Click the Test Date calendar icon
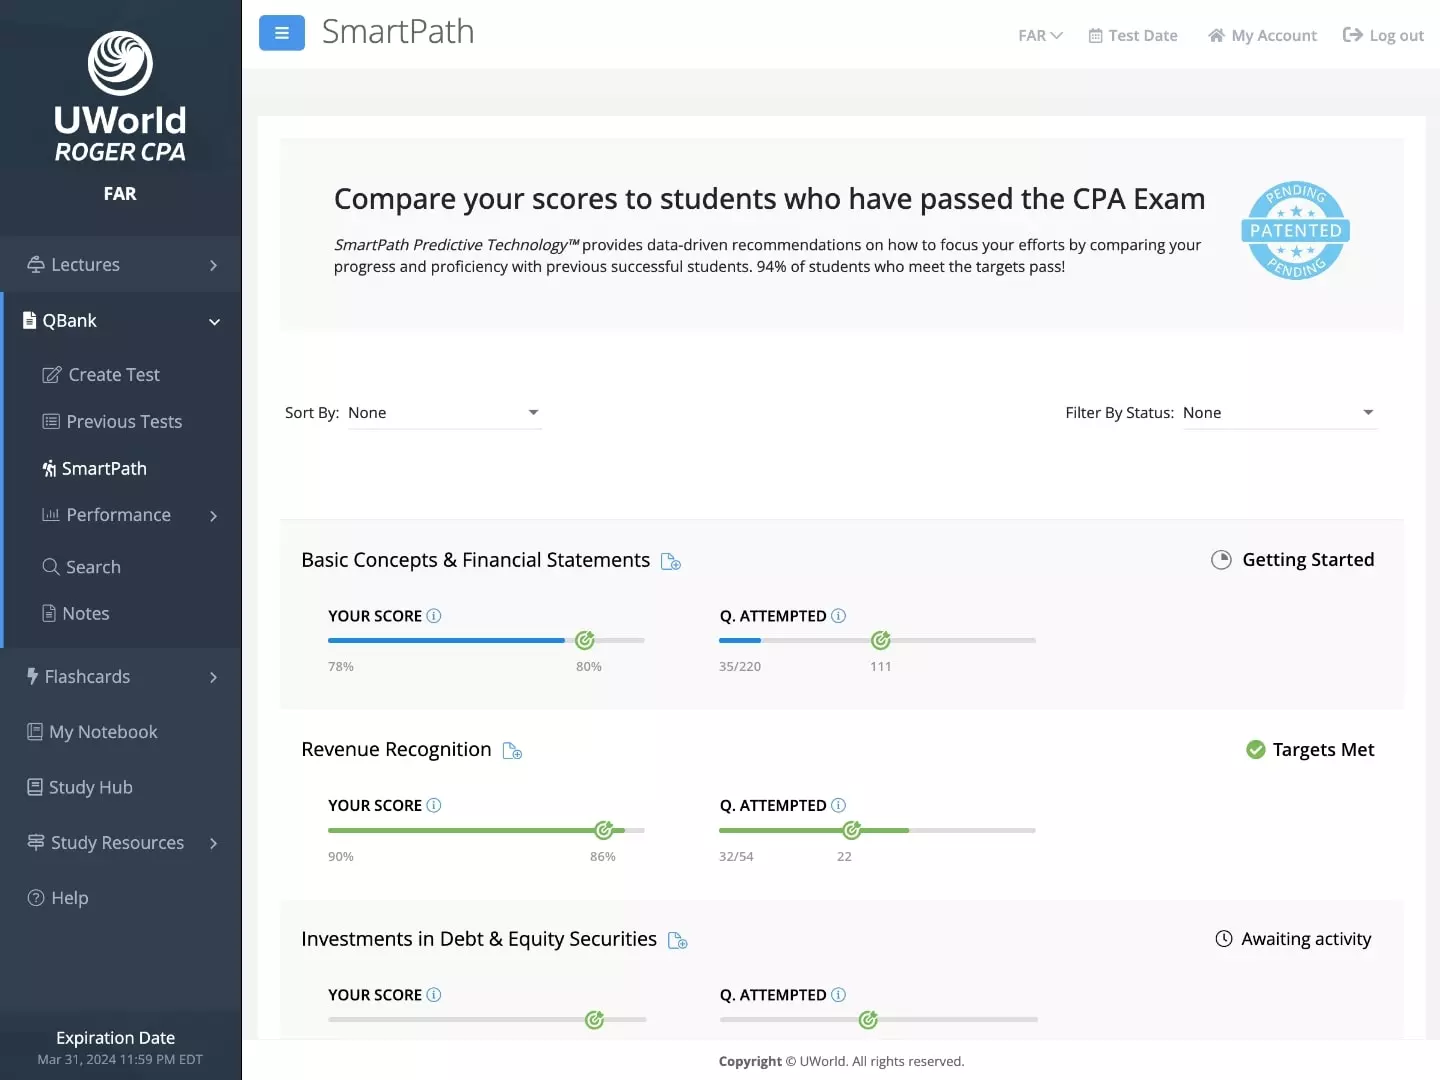Viewport: 1440px width, 1080px height. (1096, 36)
